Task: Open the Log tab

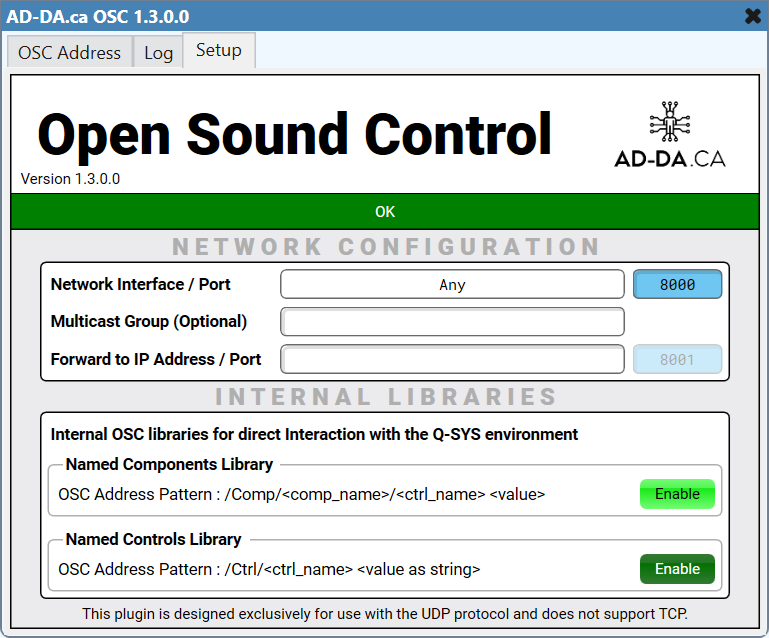Action: [158, 53]
